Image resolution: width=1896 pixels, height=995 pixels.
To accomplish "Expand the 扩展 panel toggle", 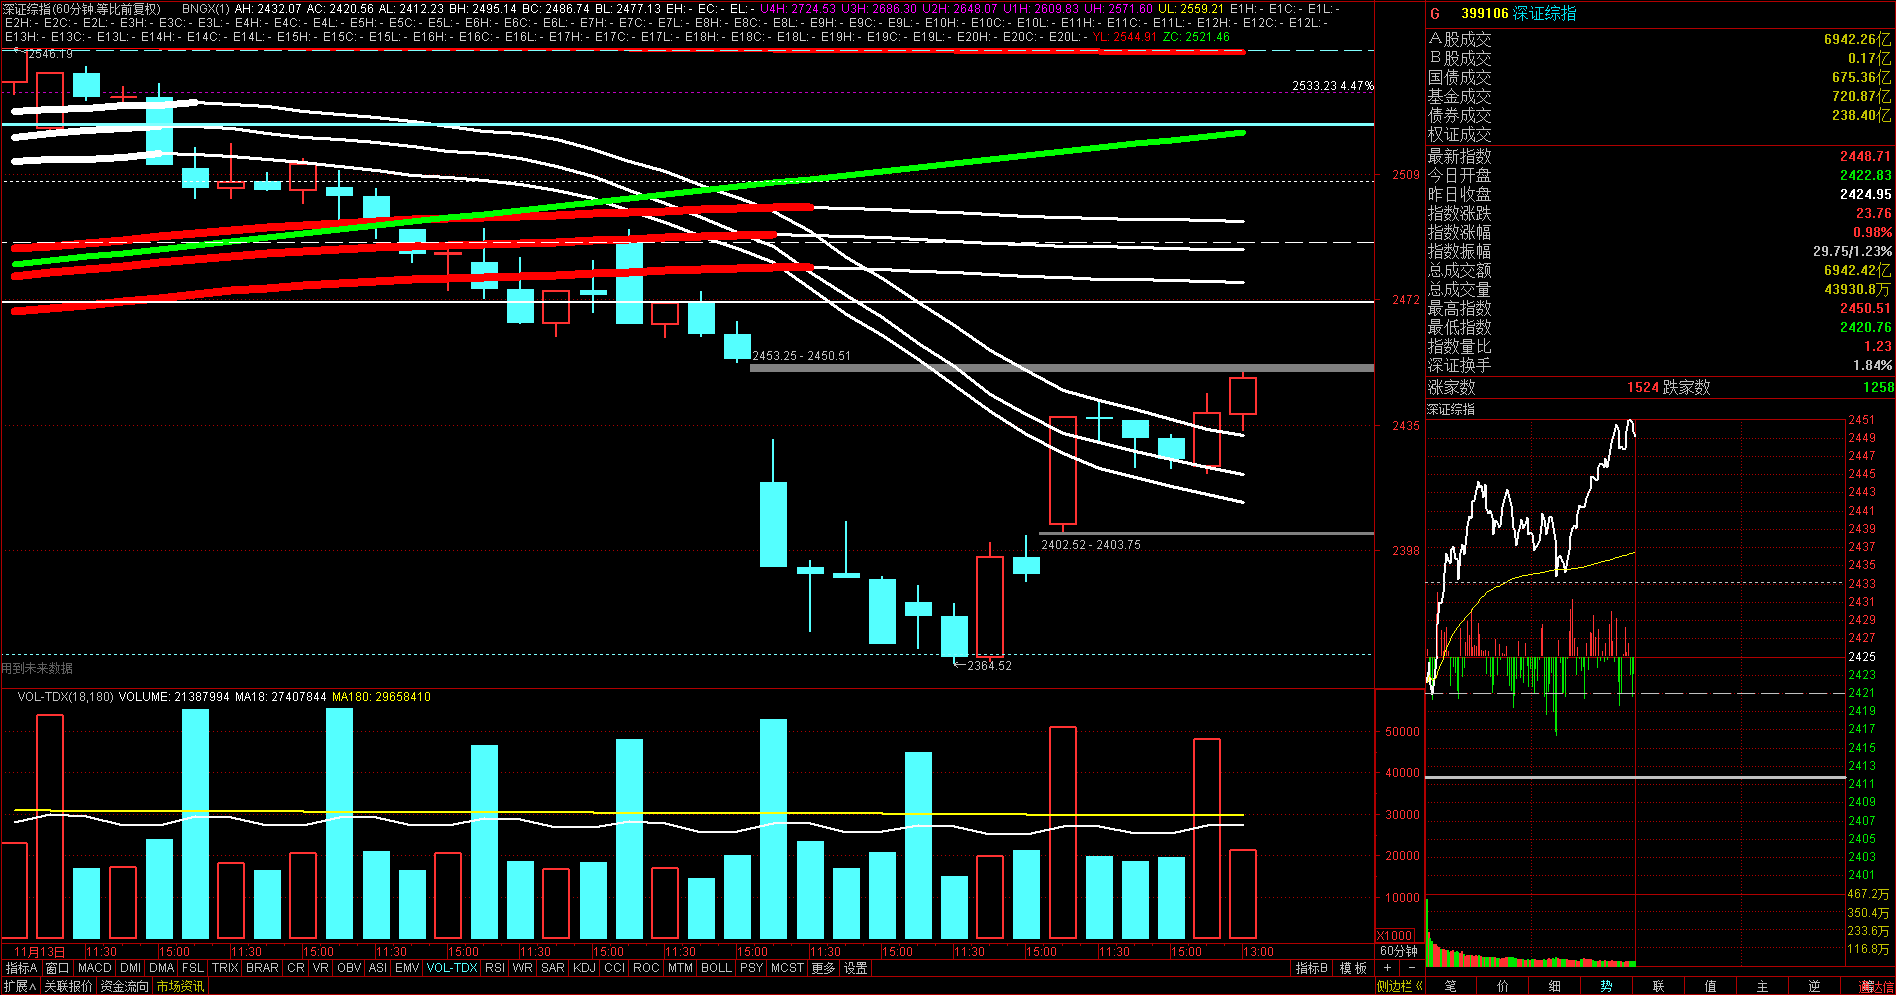I will pyautogui.click(x=20, y=986).
